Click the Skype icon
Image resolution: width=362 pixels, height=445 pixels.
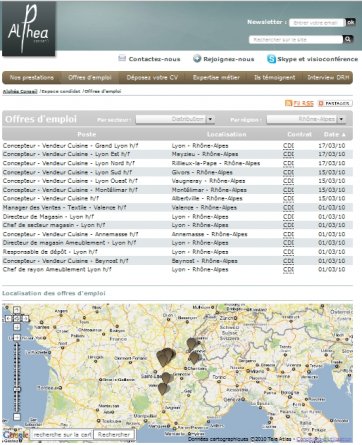pyautogui.click(x=271, y=59)
